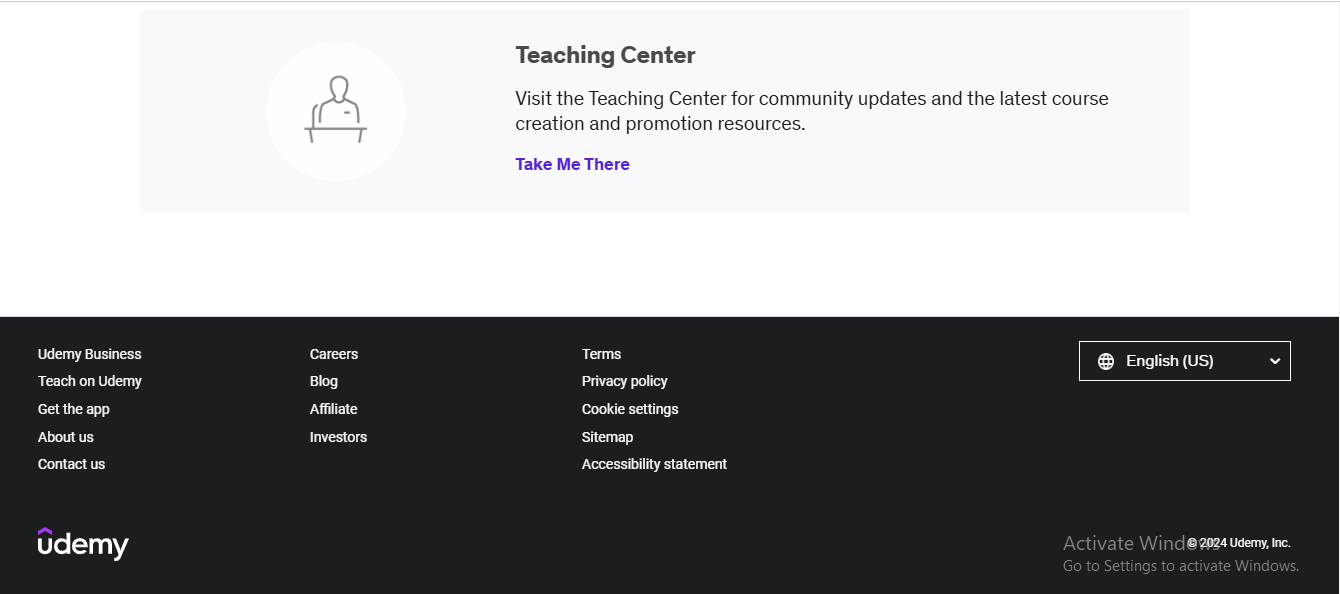Open the Get the app link
The height and width of the screenshot is (594, 1340).
click(73, 408)
